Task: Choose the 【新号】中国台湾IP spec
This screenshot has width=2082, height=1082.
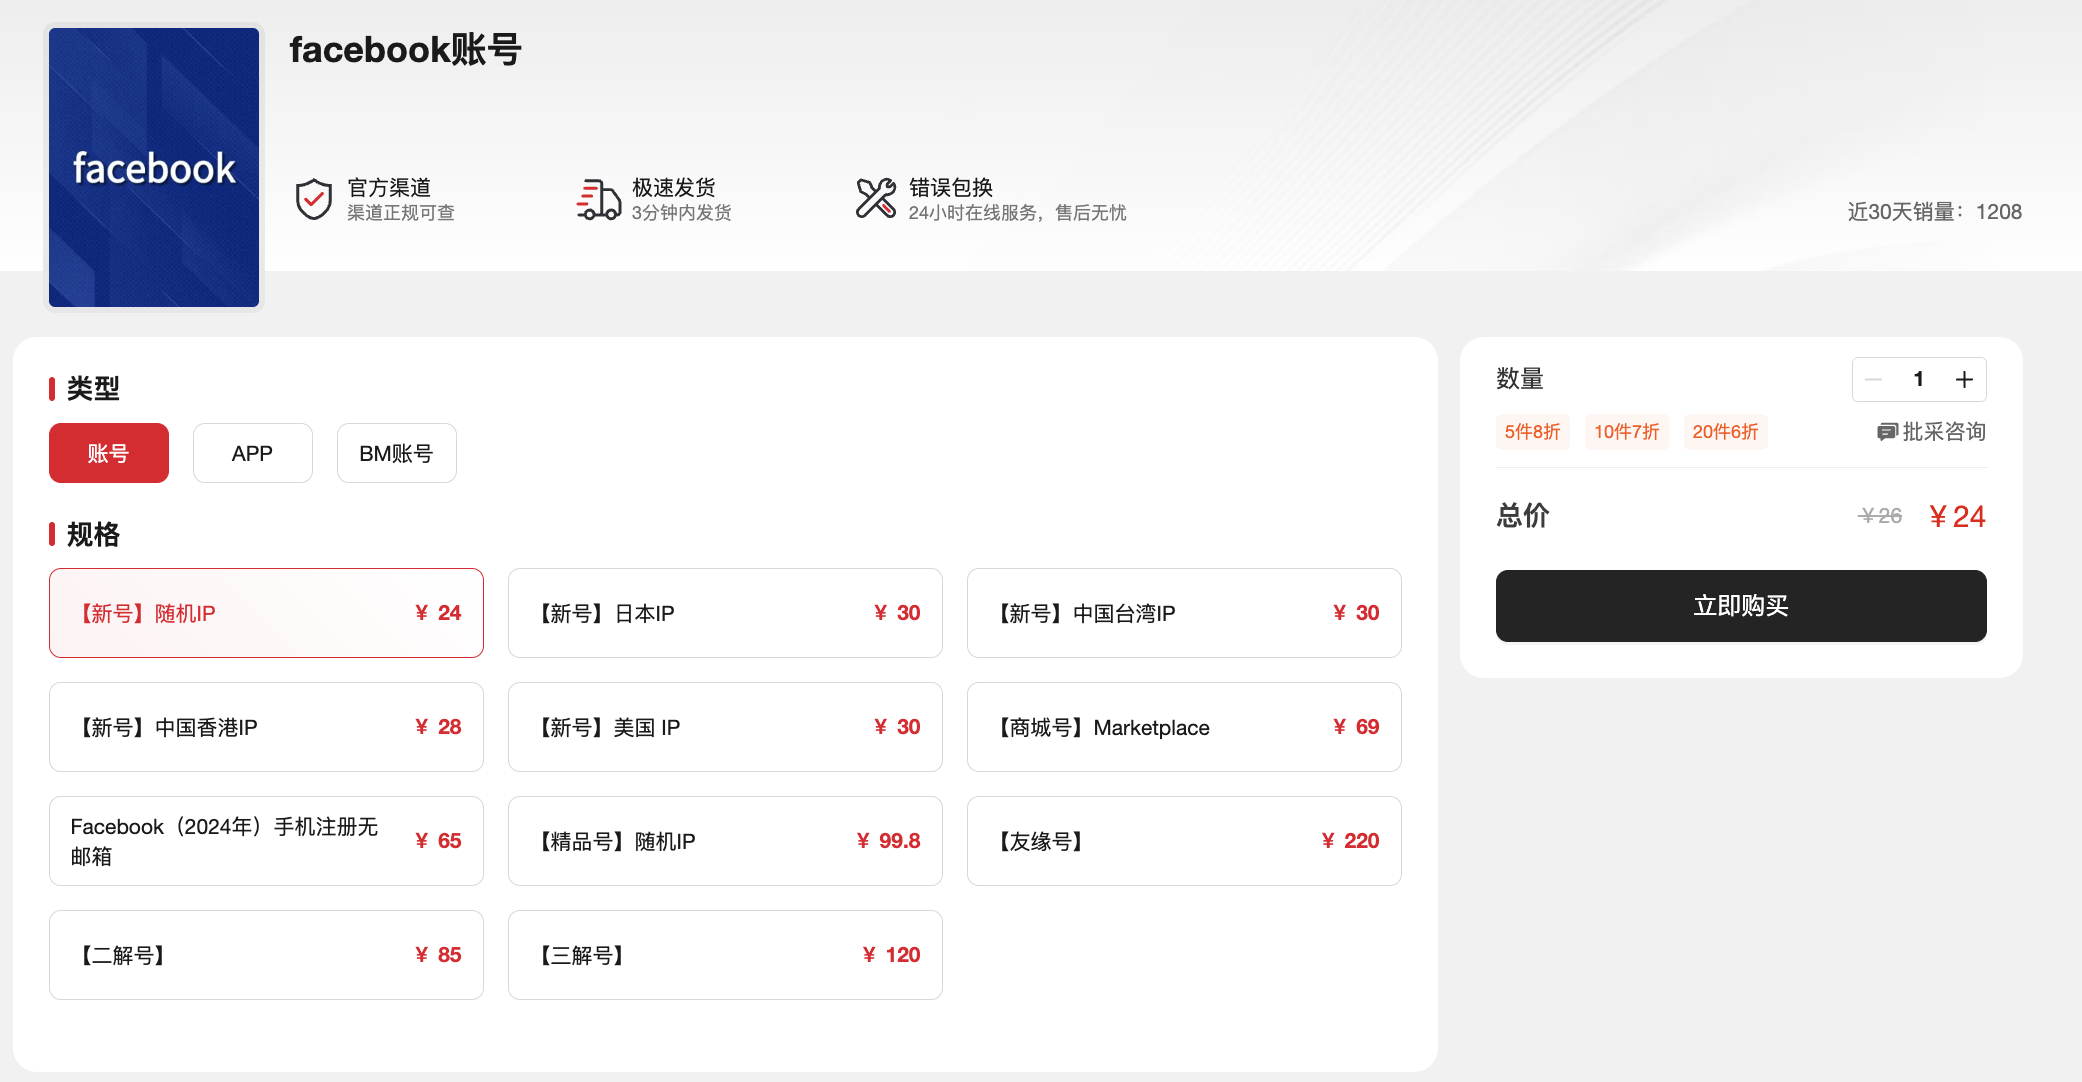Action: [1184, 613]
